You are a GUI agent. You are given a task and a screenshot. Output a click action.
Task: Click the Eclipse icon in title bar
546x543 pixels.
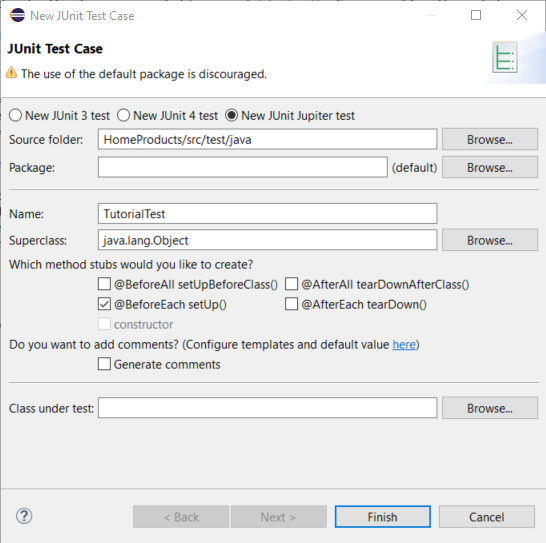pos(17,15)
